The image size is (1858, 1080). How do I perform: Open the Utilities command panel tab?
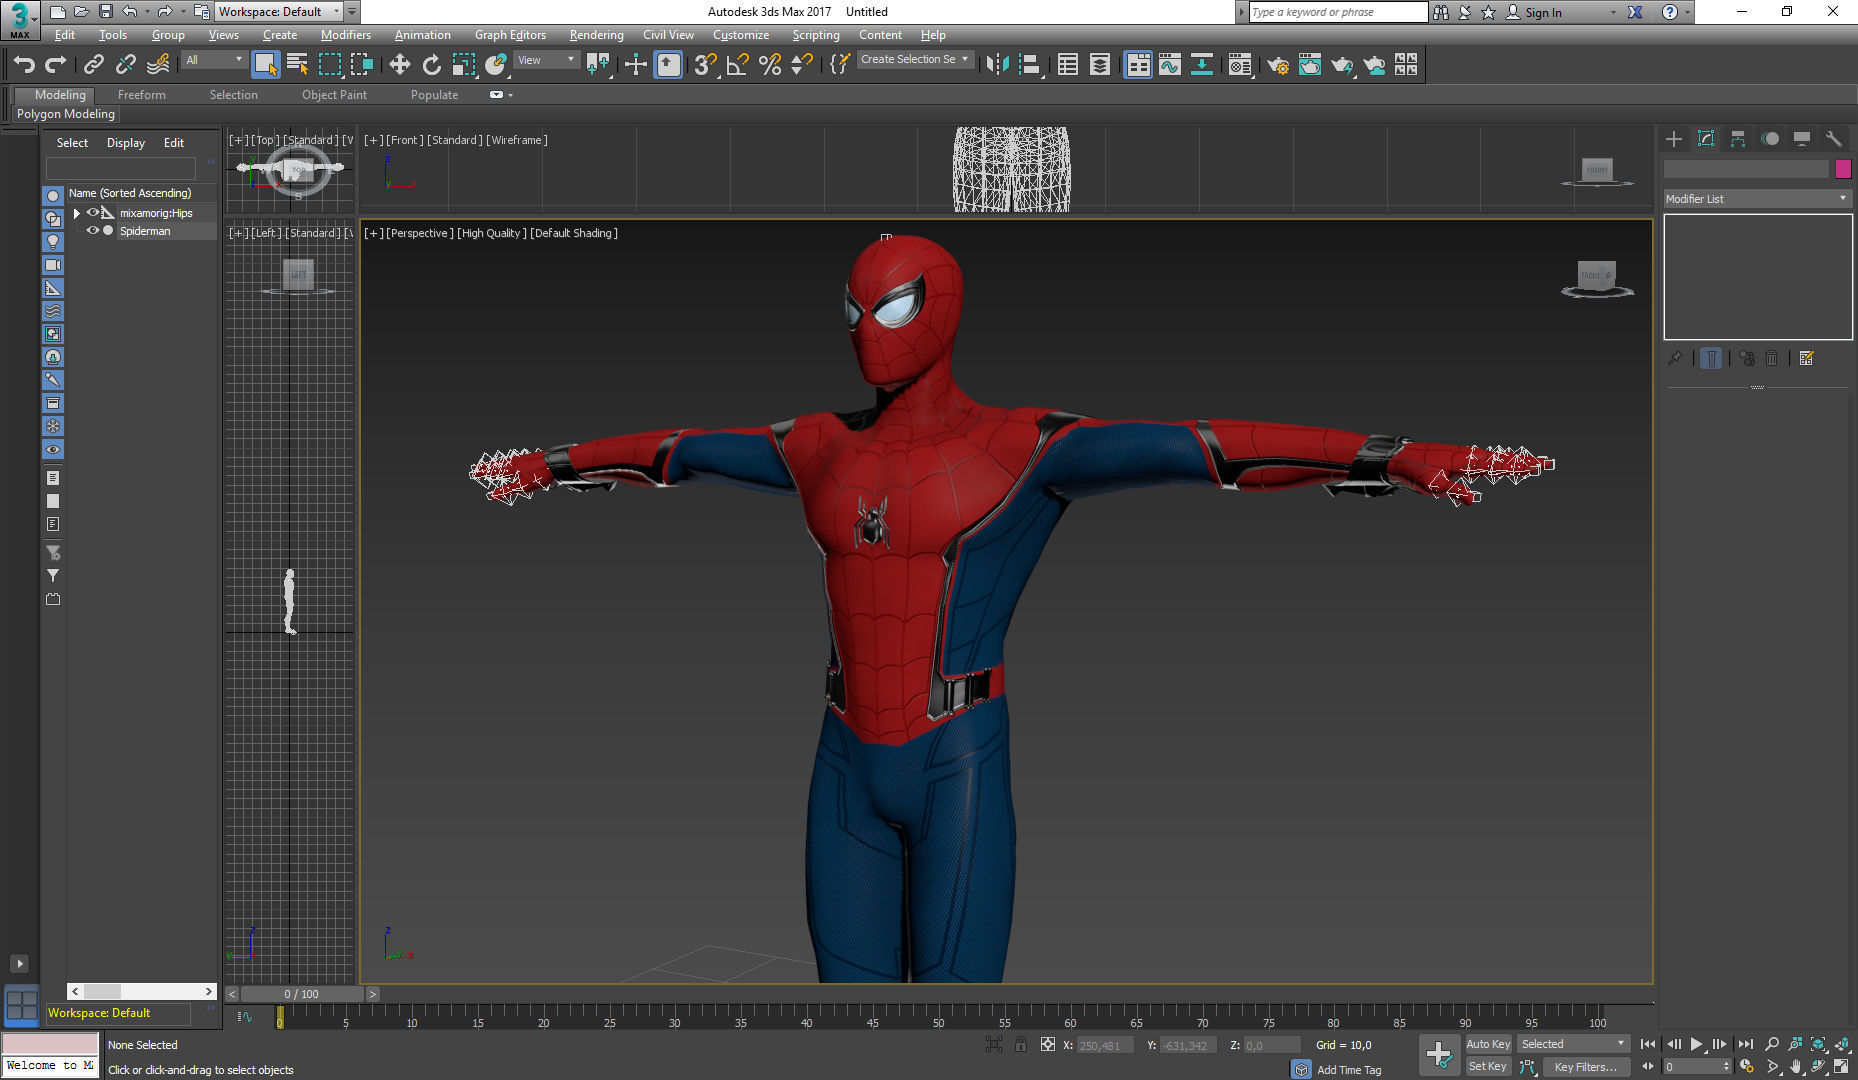(1834, 139)
